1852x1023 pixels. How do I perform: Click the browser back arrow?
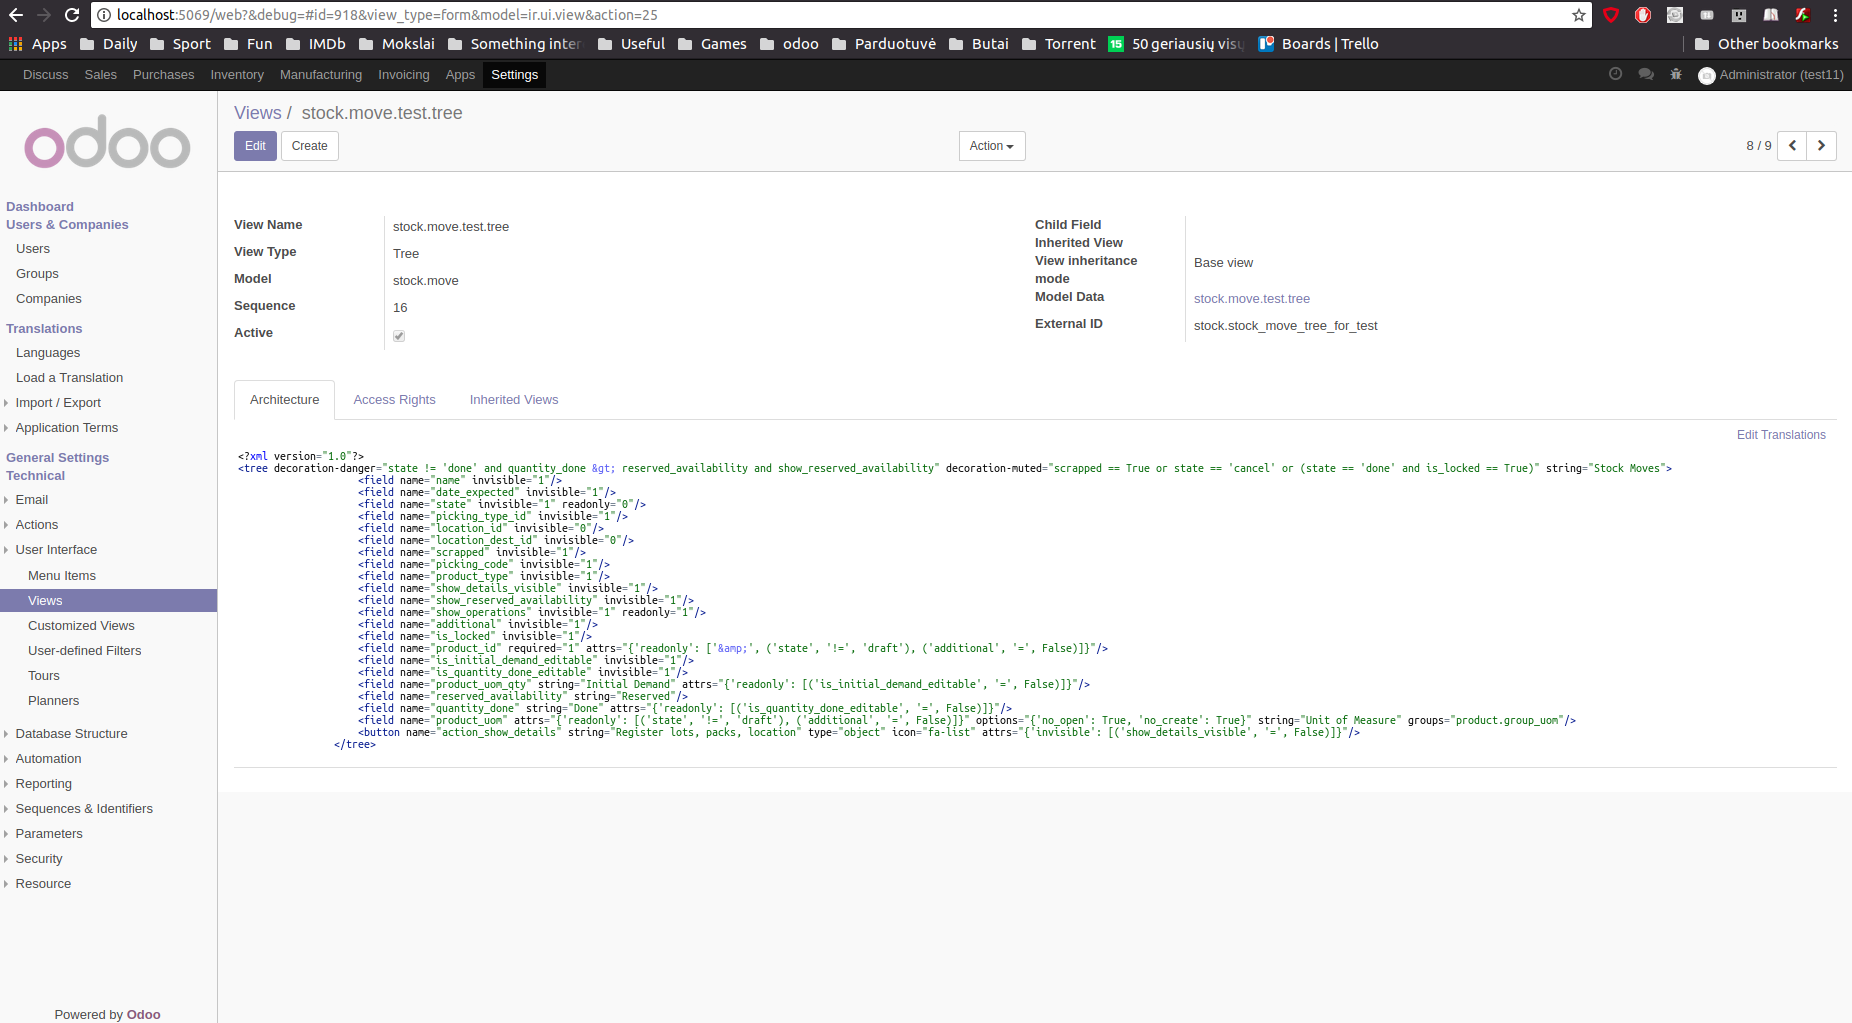(x=15, y=15)
